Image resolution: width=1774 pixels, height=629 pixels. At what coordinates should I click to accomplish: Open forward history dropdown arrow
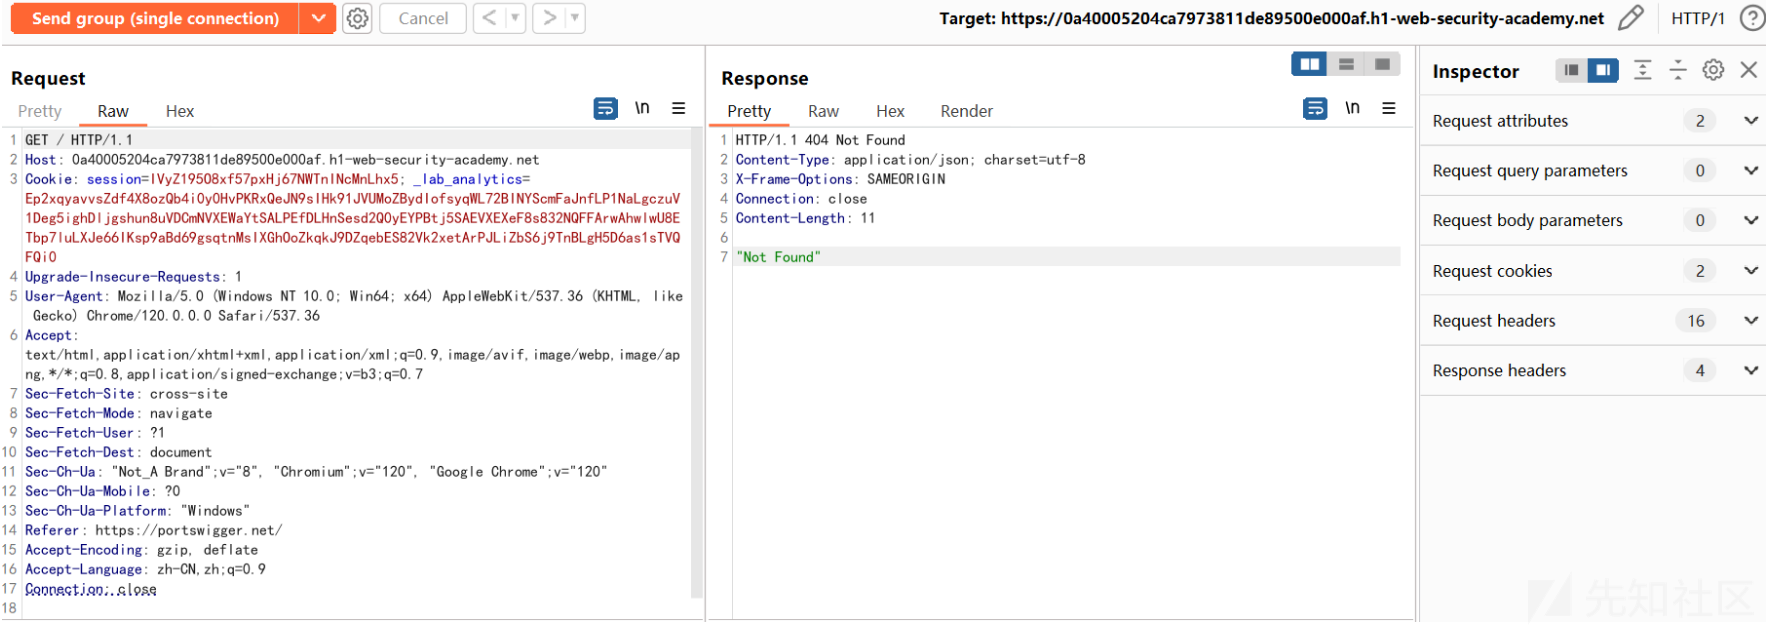pos(575,18)
